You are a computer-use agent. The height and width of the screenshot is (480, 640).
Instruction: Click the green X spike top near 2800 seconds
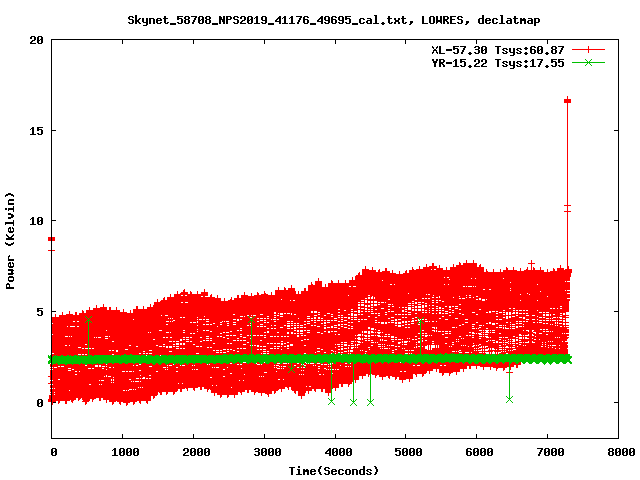(251, 320)
